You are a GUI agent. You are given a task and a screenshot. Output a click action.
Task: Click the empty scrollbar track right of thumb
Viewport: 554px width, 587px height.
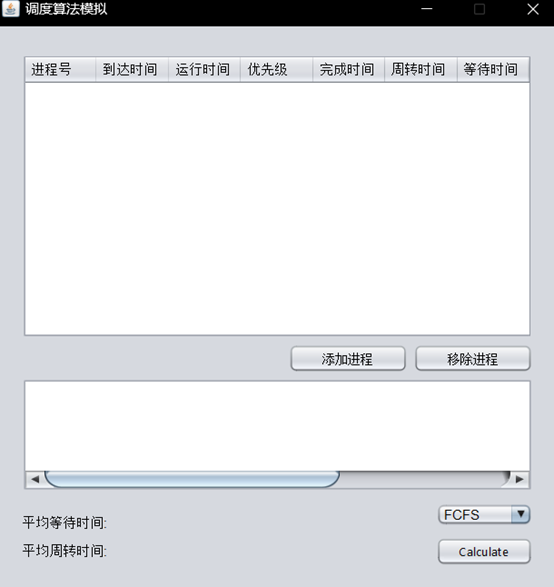(x=425, y=479)
